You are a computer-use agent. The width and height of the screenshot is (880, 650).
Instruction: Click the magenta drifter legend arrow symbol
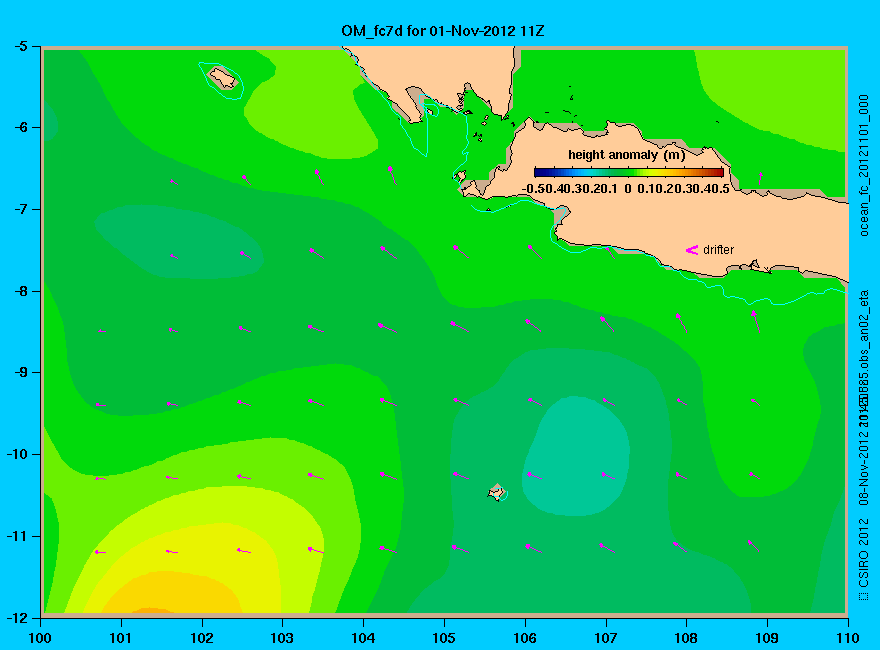pyautogui.click(x=692, y=250)
